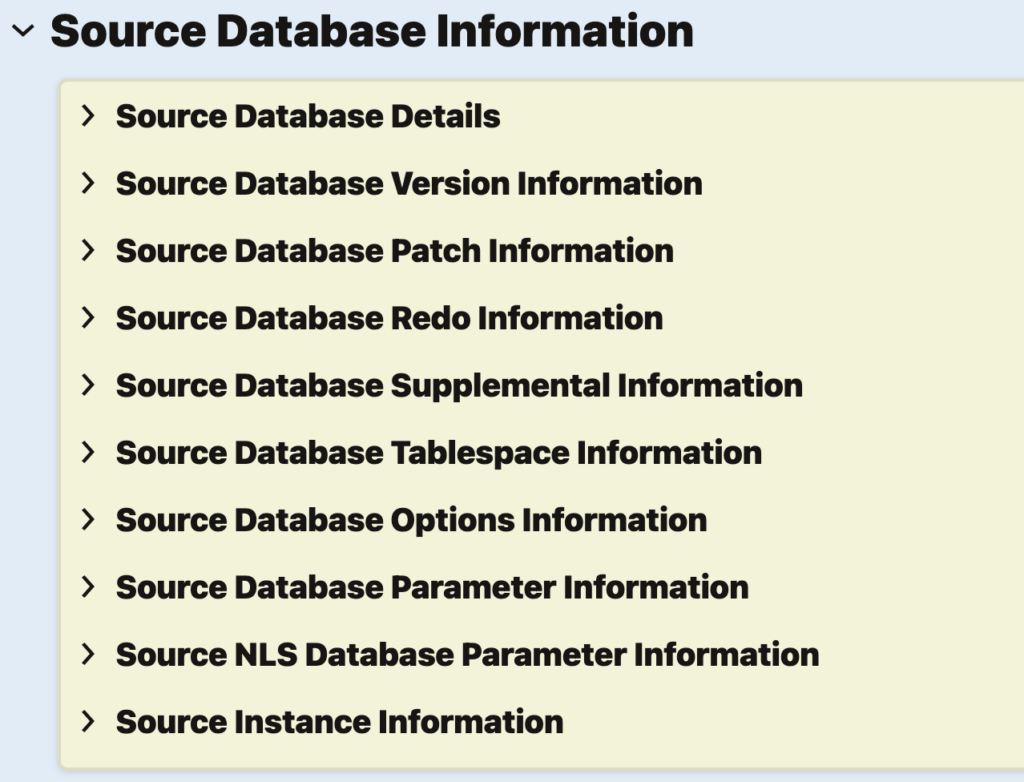Select the Source Database Tablespace Information title
This screenshot has width=1024, height=782.
click(x=438, y=453)
